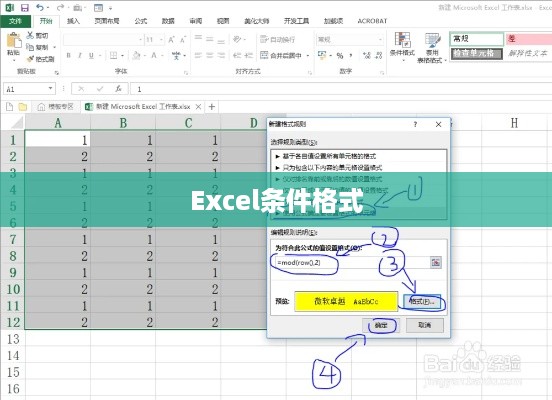Select the Check Cell (检查单元格) gray style

tap(477, 54)
